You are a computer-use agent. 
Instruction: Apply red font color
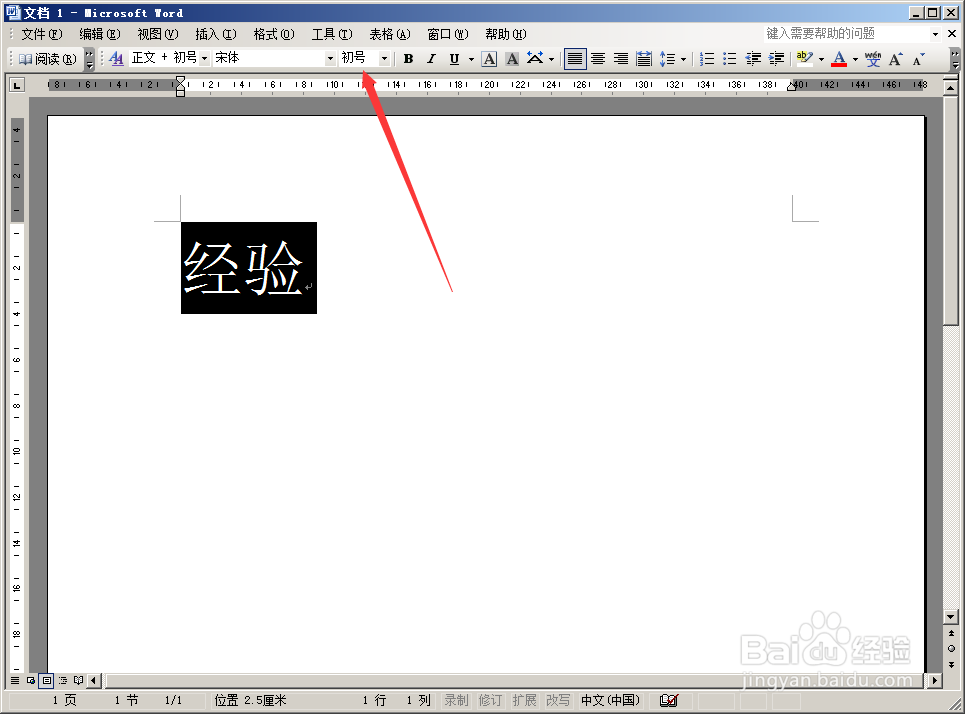click(839, 58)
